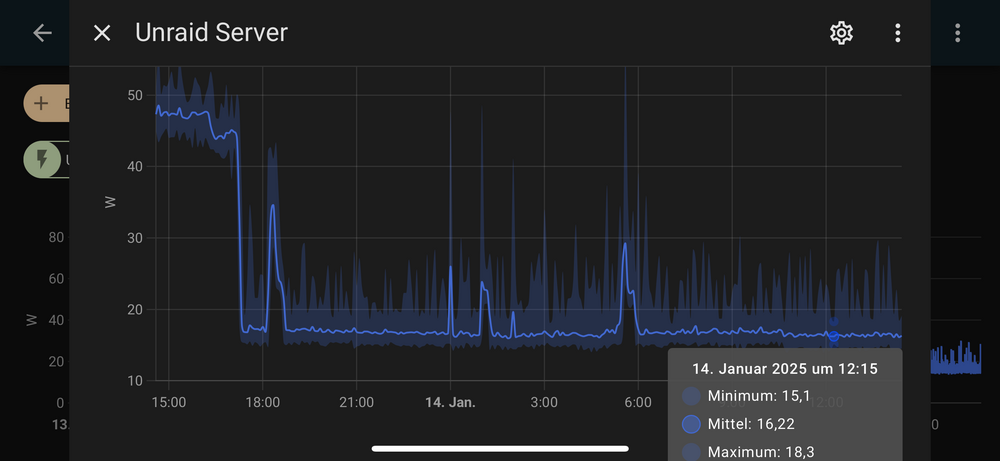
Task: Open Unraid Server settings gear
Action: [841, 33]
